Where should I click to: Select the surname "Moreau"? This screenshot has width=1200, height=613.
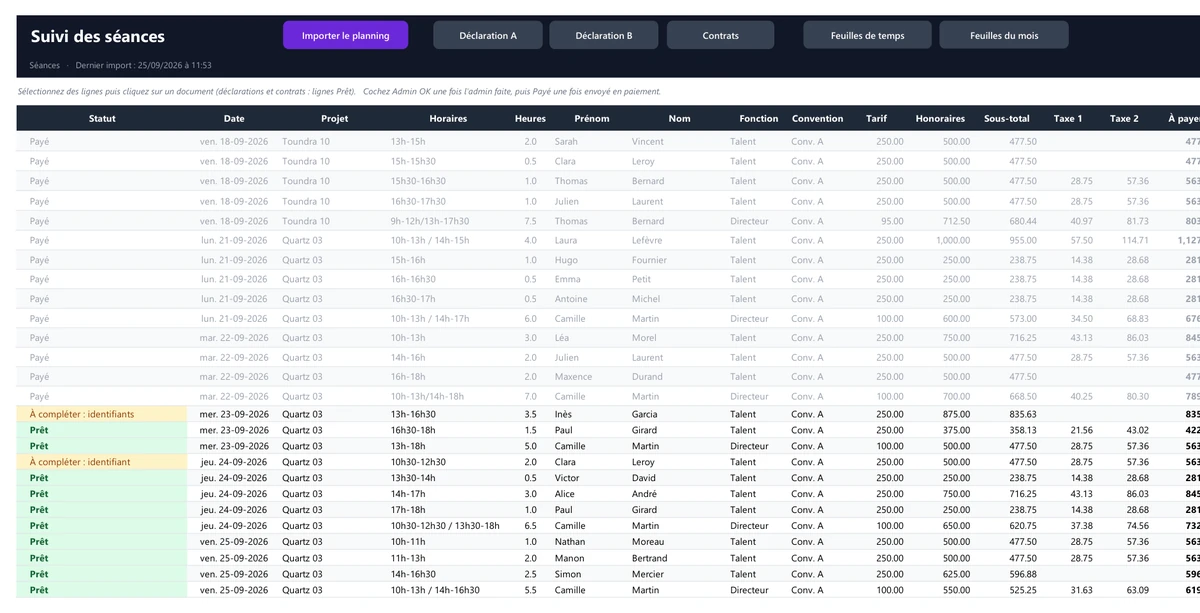(648, 542)
